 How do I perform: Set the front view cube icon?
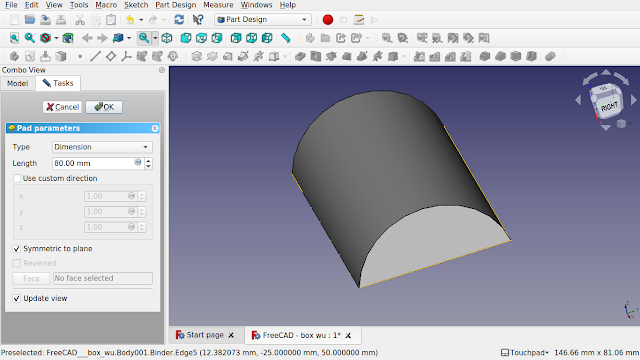click(186, 38)
